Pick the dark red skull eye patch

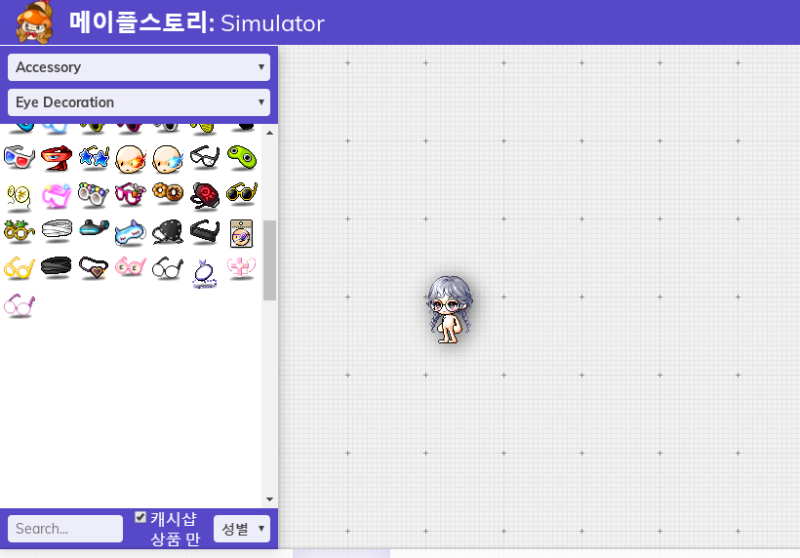(205, 196)
